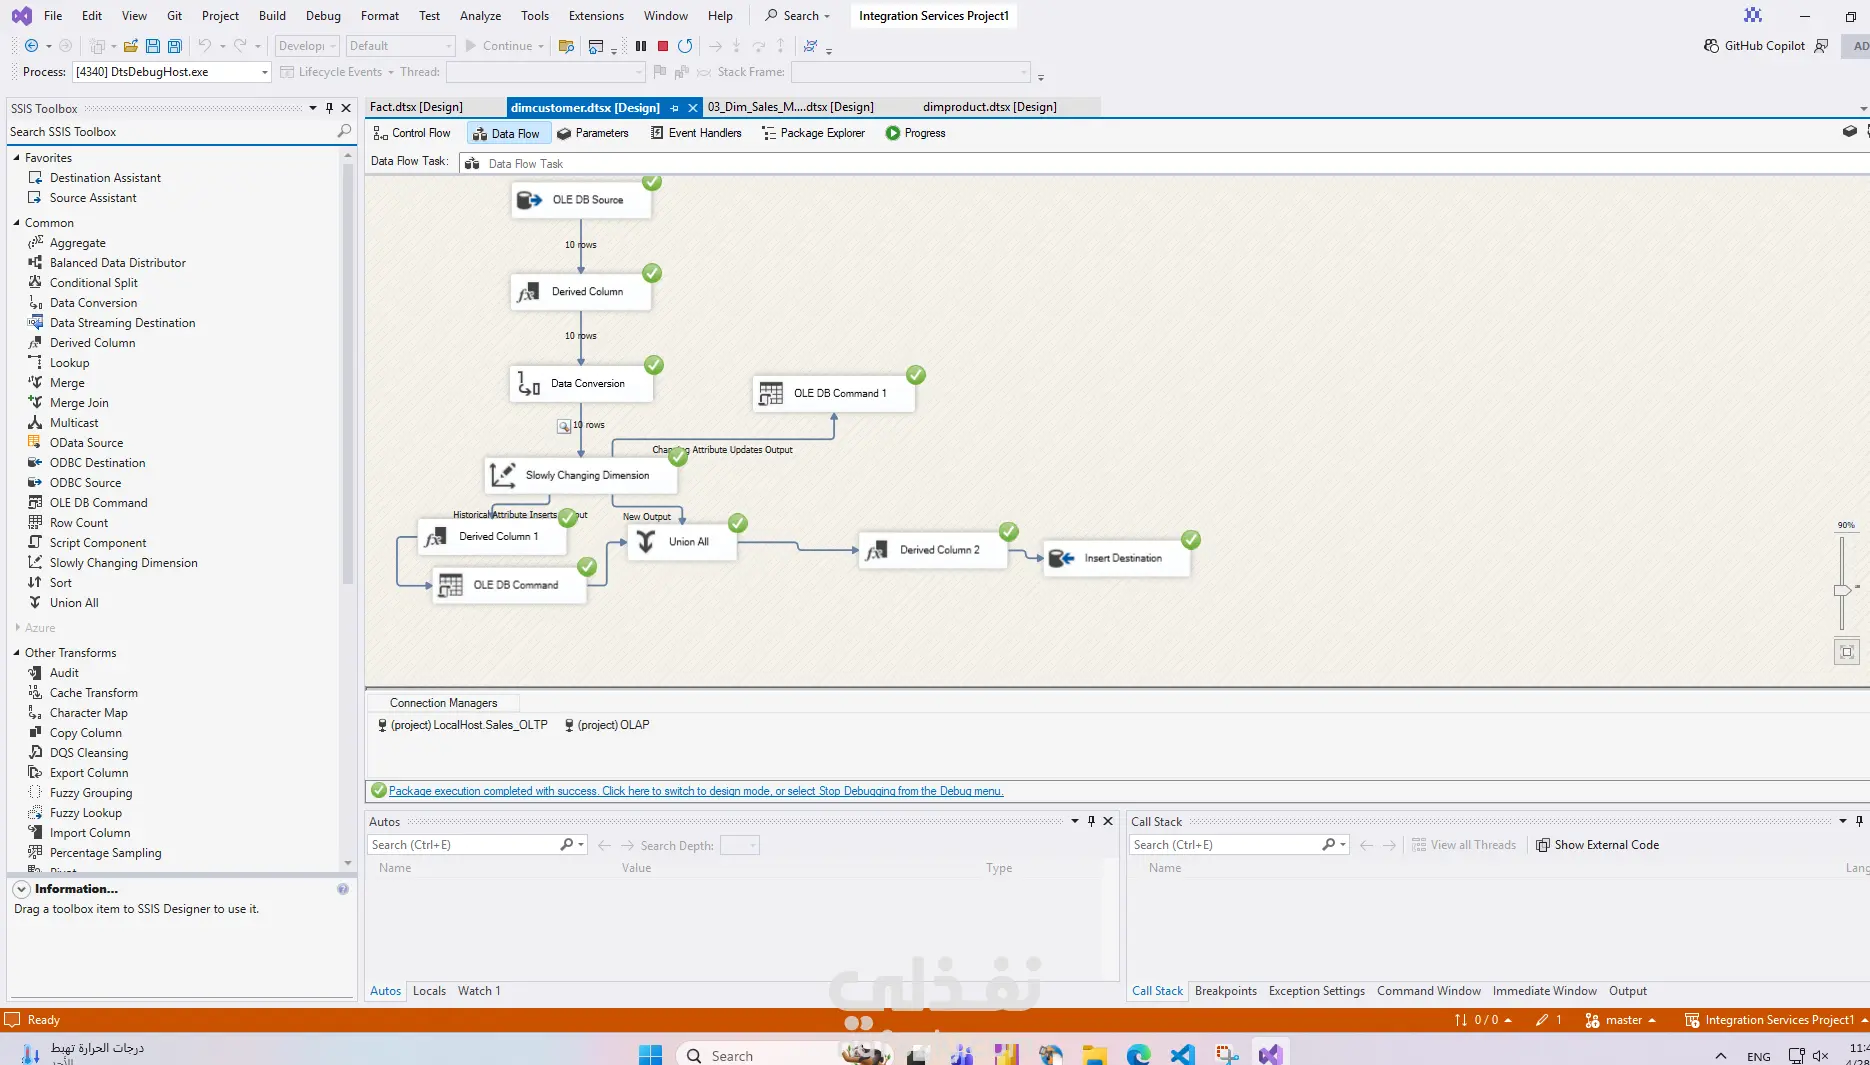The image size is (1870, 1065).
Task: Click the Break All pause icon
Action: pyautogui.click(x=641, y=46)
